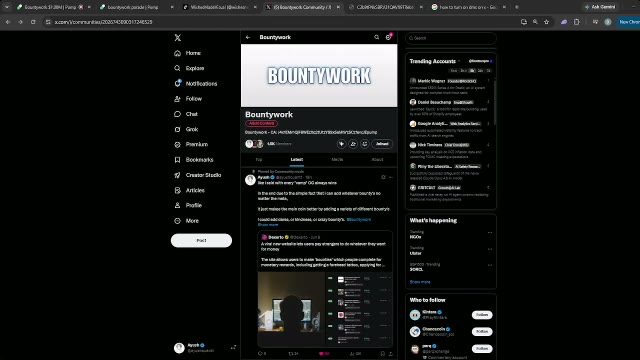The image size is (640, 360).
Task: Click the browser address bar
Action: (x=282, y=22)
